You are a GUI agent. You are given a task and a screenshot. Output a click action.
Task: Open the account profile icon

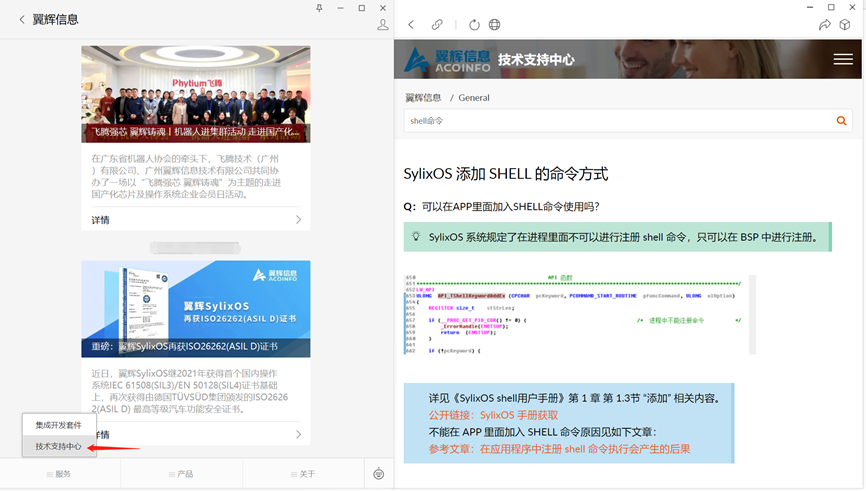click(x=382, y=25)
